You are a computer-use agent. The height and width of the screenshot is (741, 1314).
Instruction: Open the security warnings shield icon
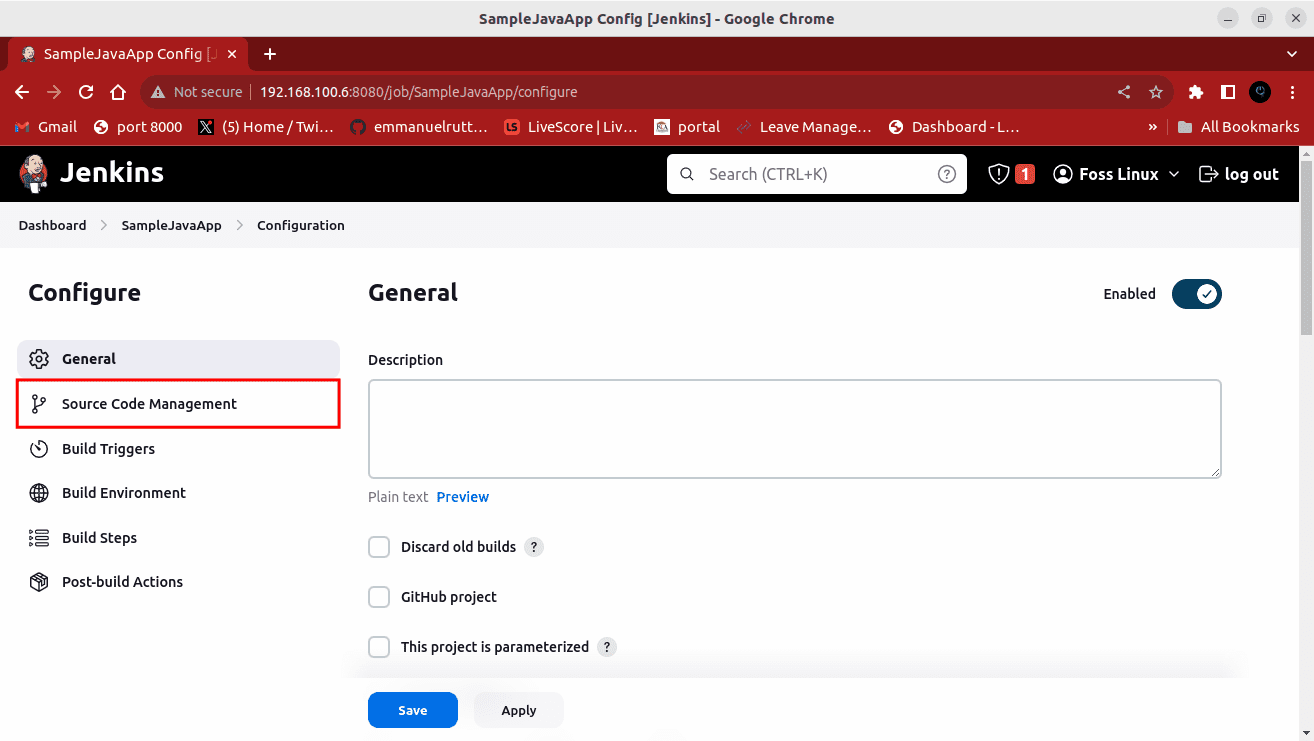(x=998, y=174)
